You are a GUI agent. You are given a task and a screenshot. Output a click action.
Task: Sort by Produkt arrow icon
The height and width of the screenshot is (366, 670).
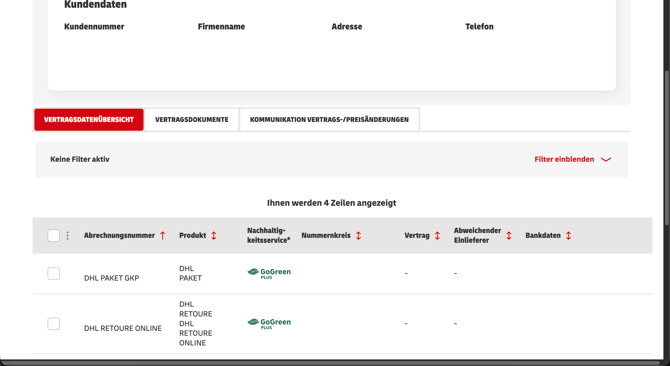(214, 235)
